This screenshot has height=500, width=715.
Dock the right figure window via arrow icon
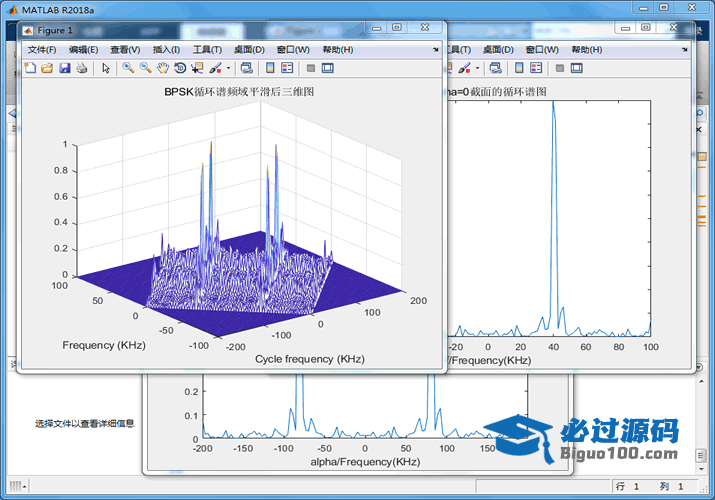point(684,49)
